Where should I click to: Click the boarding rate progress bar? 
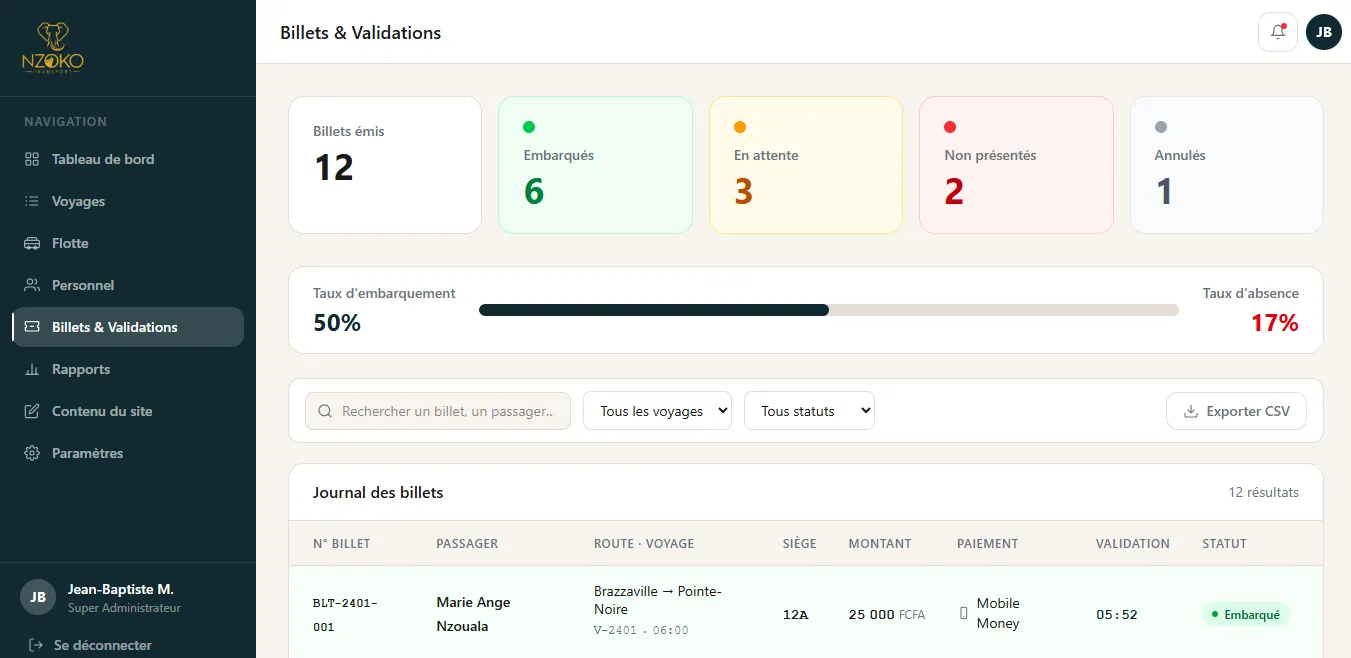[x=829, y=310]
